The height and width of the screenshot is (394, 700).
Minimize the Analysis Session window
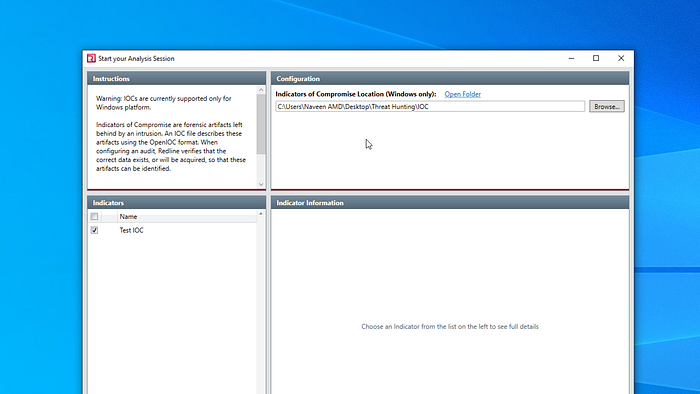[x=571, y=58]
